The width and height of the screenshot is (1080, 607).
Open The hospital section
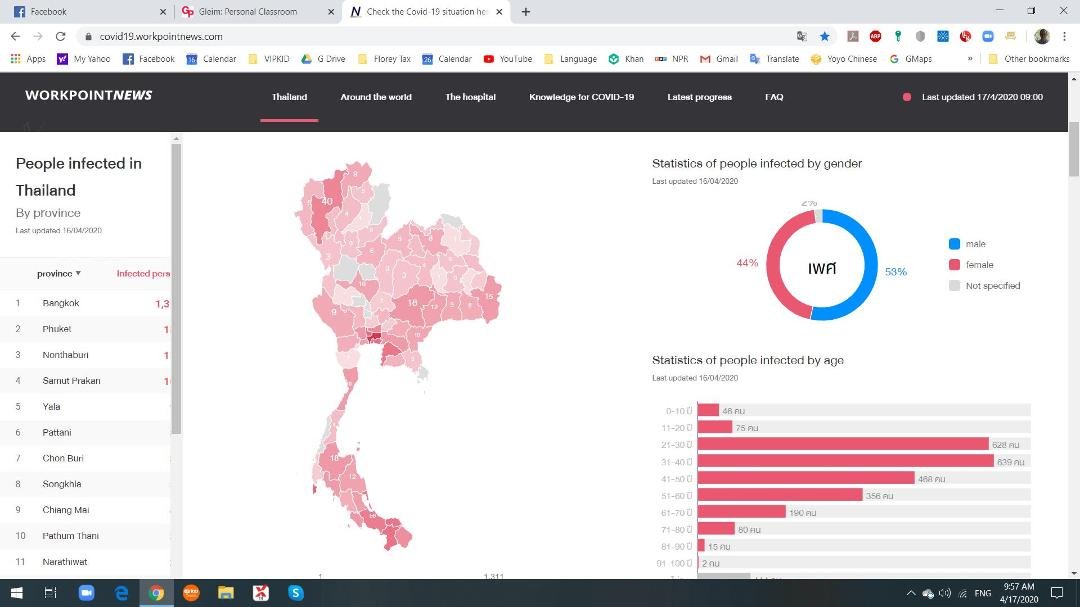470,97
